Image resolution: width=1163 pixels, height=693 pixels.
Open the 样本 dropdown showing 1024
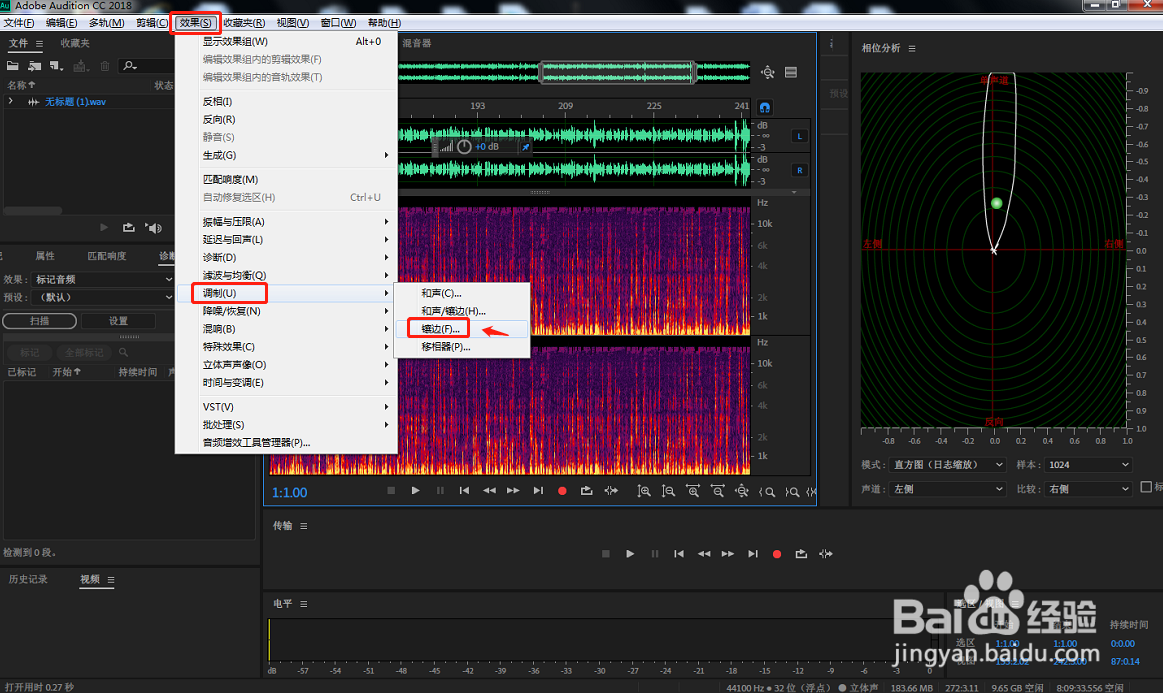click(1088, 464)
